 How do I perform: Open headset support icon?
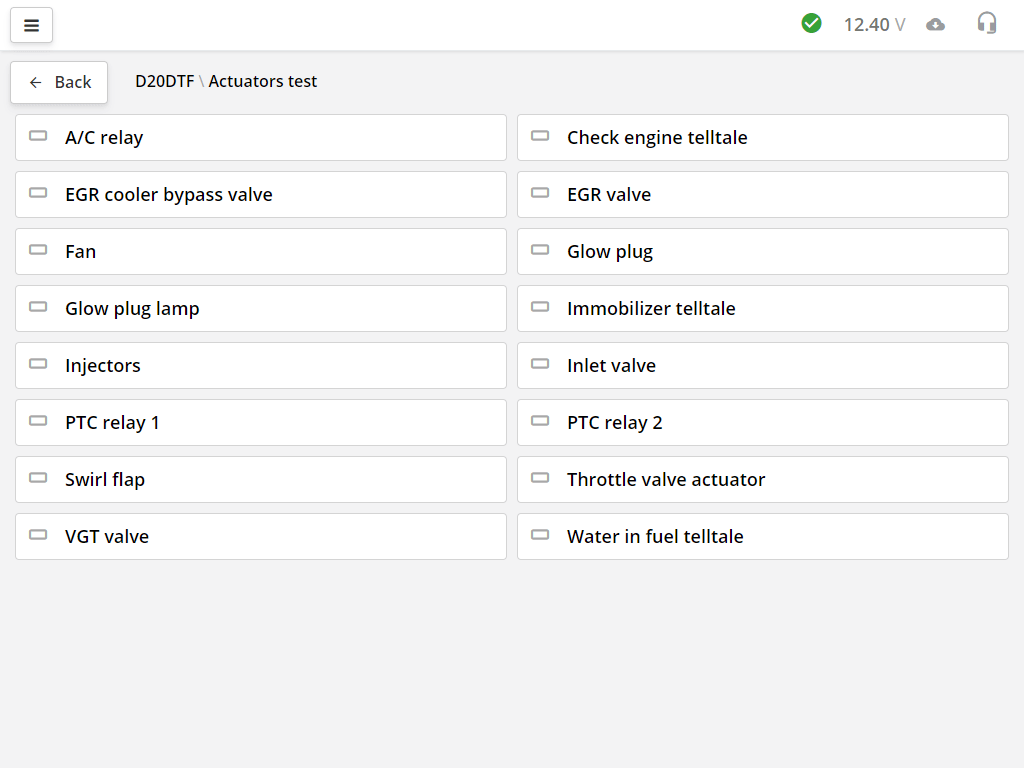[986, 23]
